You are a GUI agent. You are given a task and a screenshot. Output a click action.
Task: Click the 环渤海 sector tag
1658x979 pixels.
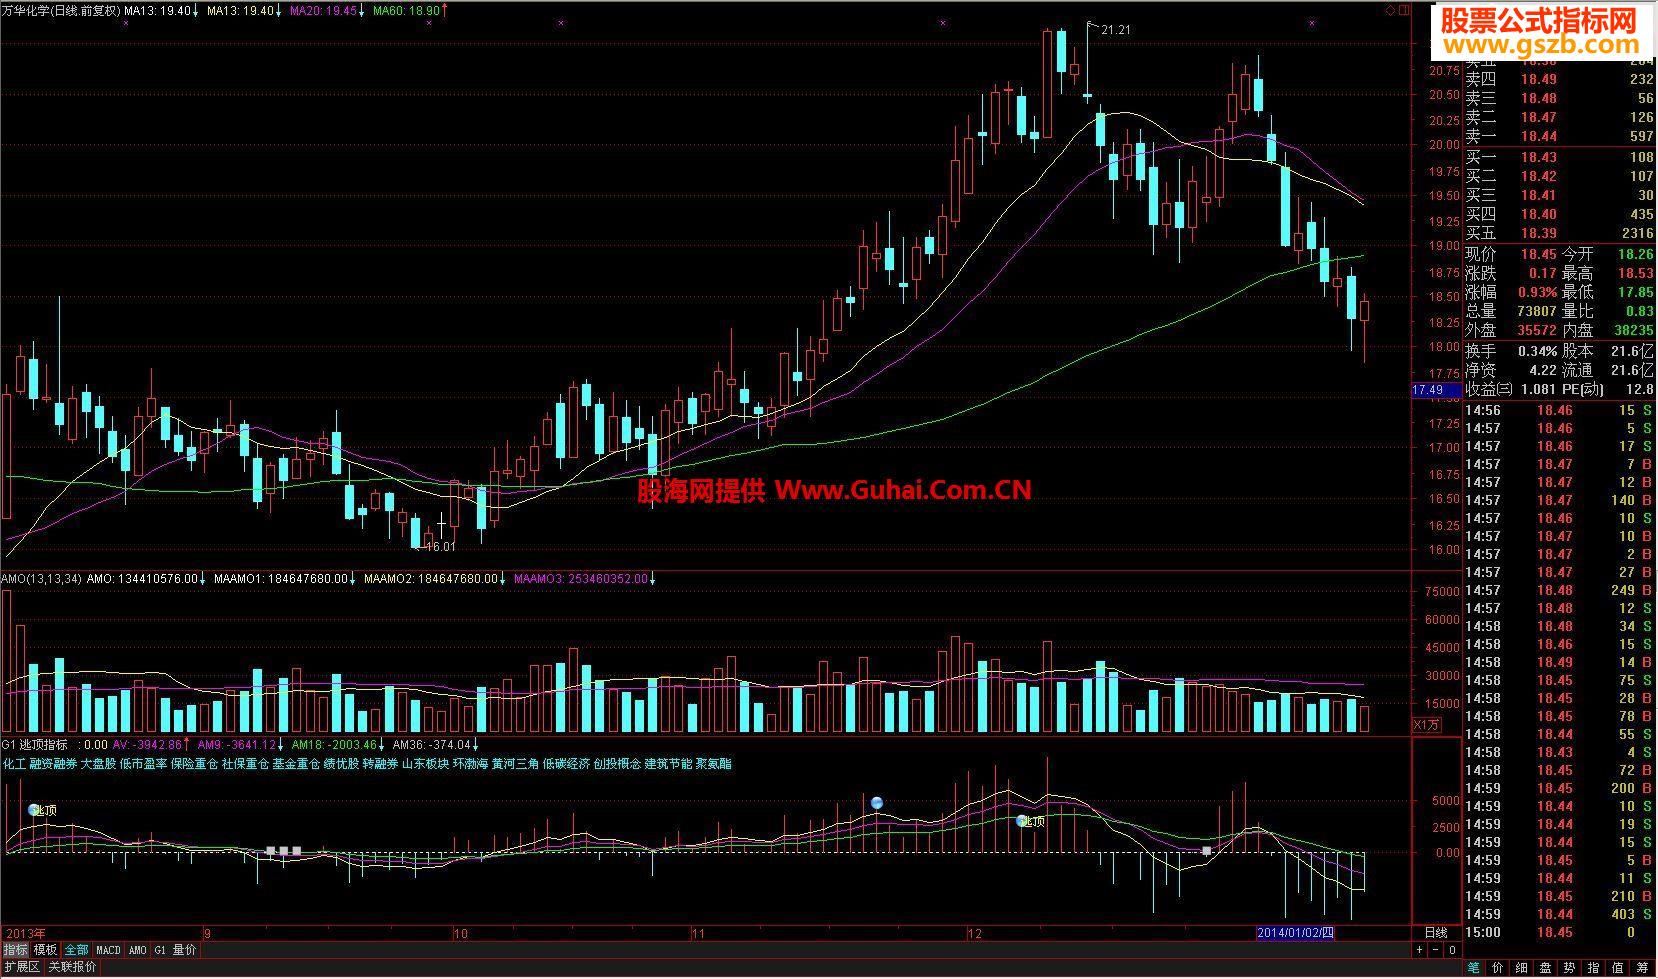pyautogui.click(x=470, y=764)
